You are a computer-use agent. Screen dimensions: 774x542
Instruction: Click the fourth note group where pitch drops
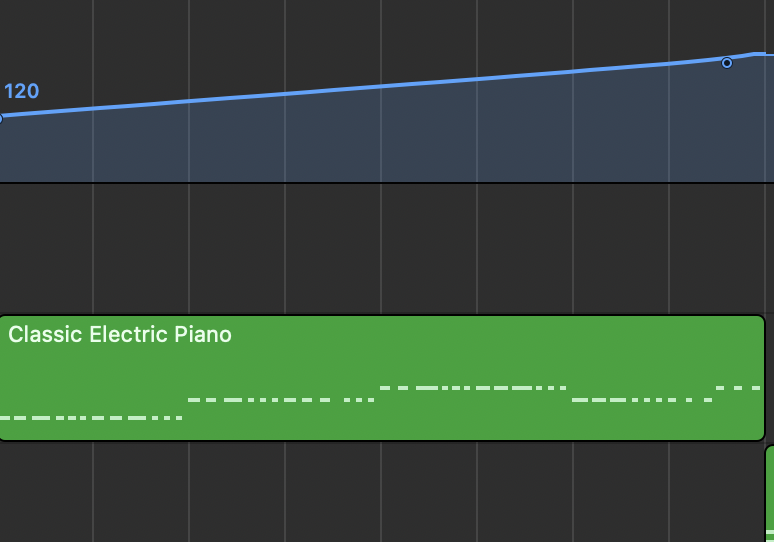pyautogui.click(x=640, y=400)
